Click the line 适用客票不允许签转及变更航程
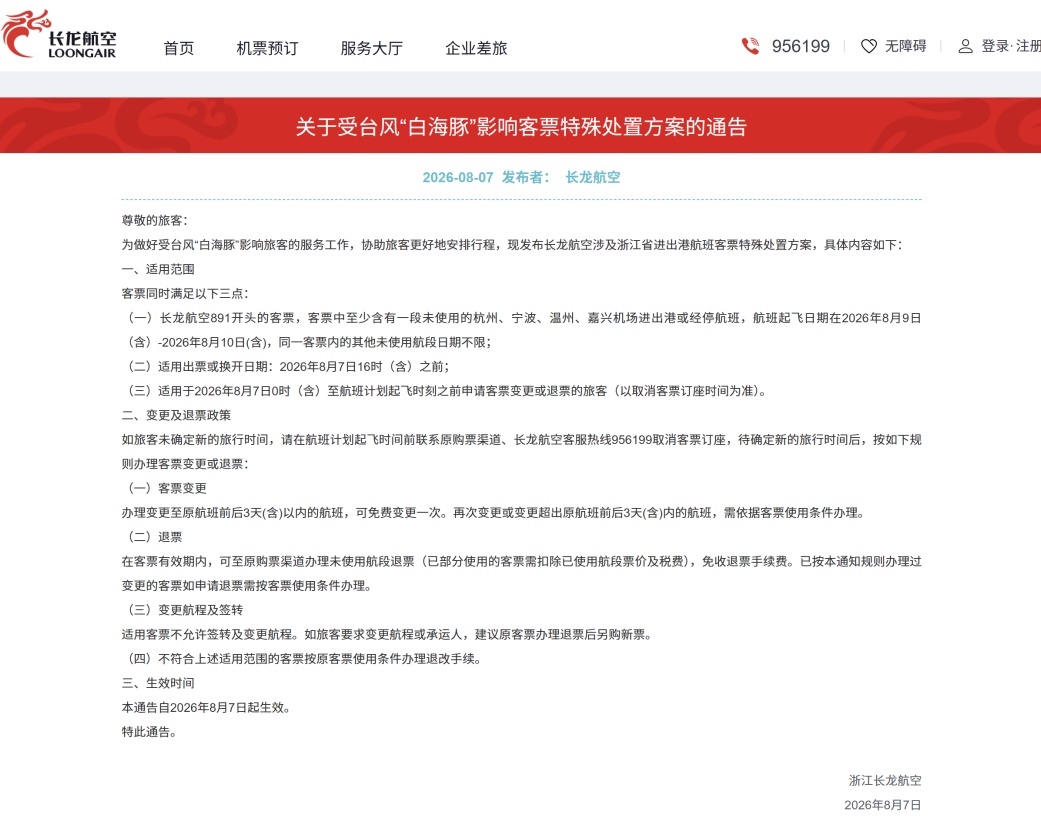The image size is (1041, 825). point(386,635)
